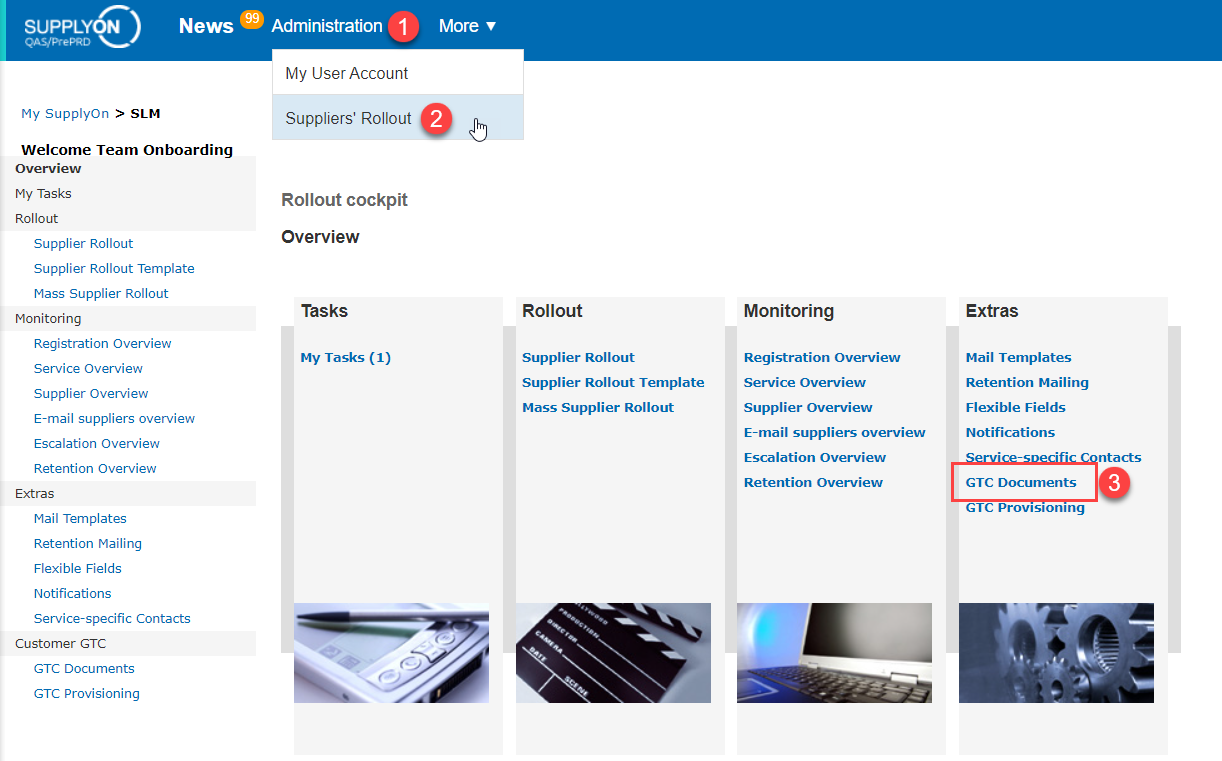Open My Tasks (1) link
Screen dimensions: 1222x761
346,357
